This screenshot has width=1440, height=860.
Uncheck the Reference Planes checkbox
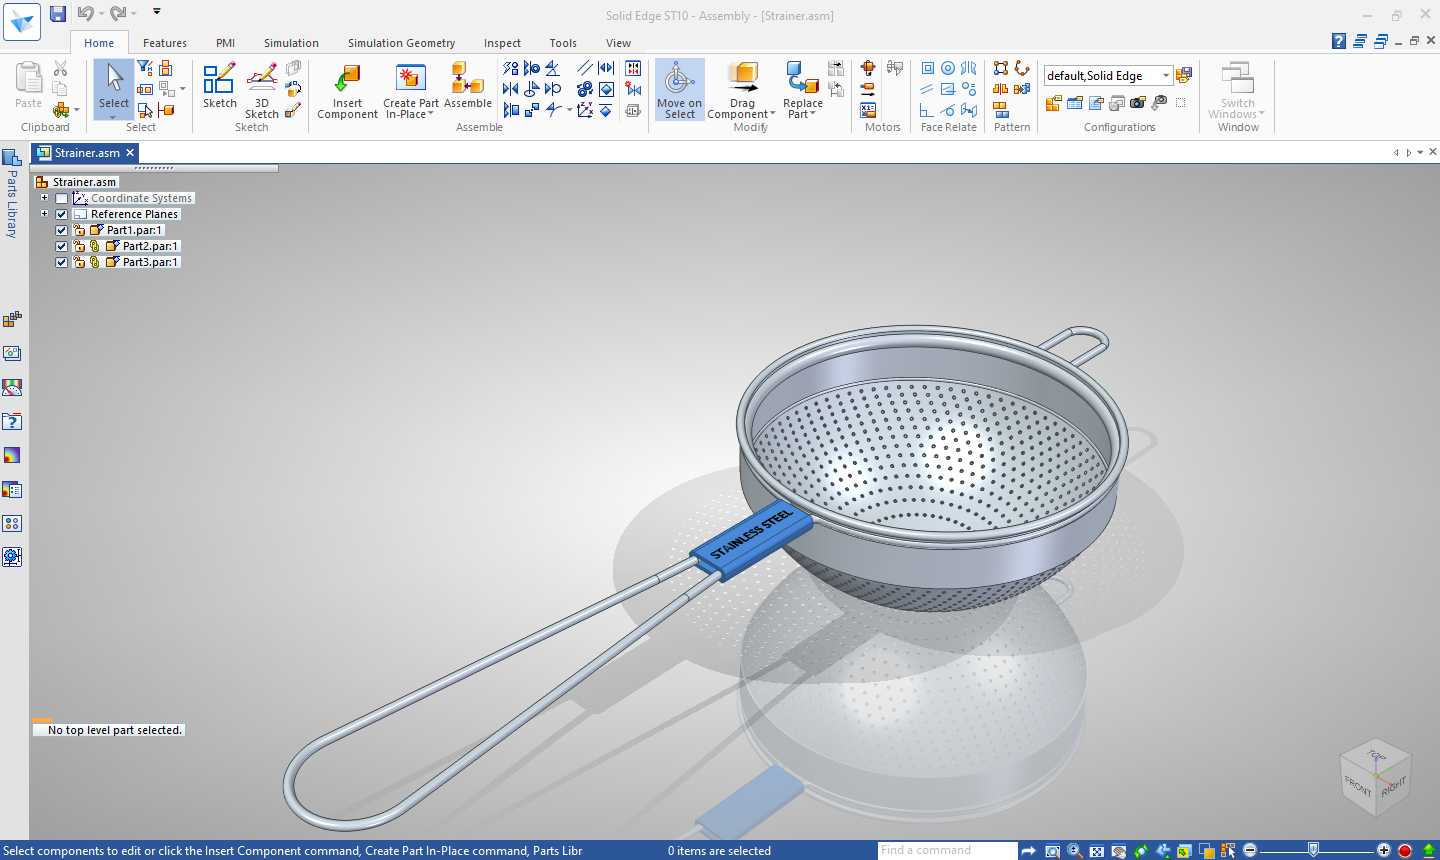[x=62, y=214]
